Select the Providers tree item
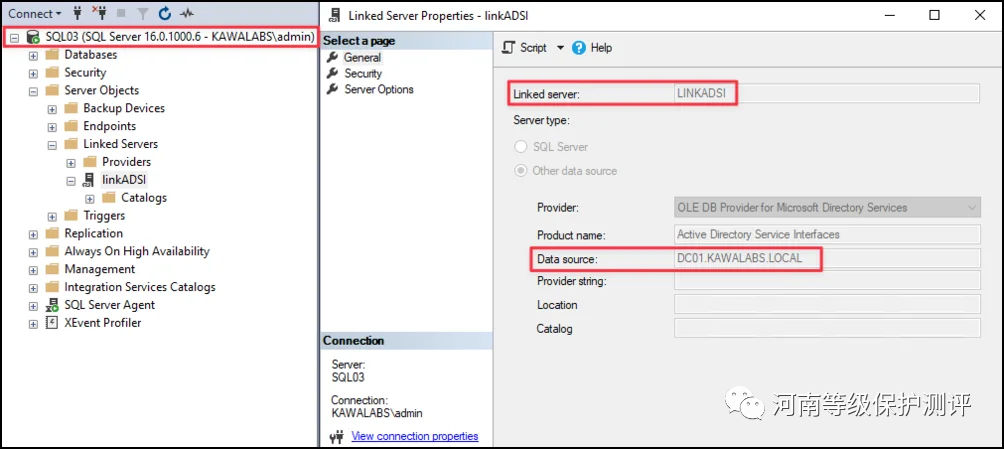 [126, 162]
